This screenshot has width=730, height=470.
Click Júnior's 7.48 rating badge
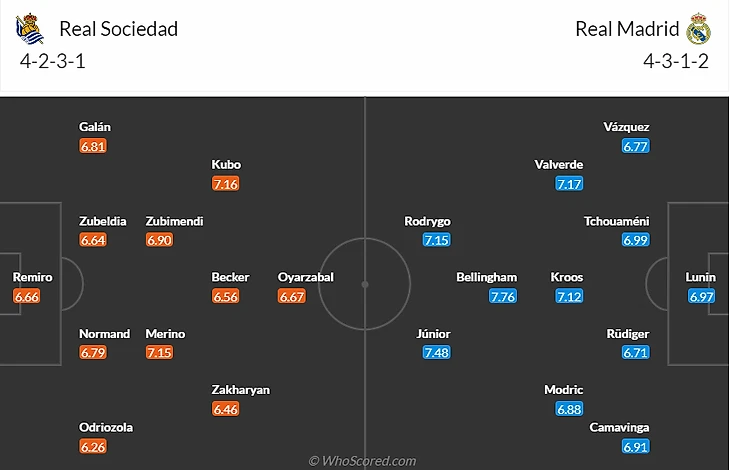(x=434, y=352)
